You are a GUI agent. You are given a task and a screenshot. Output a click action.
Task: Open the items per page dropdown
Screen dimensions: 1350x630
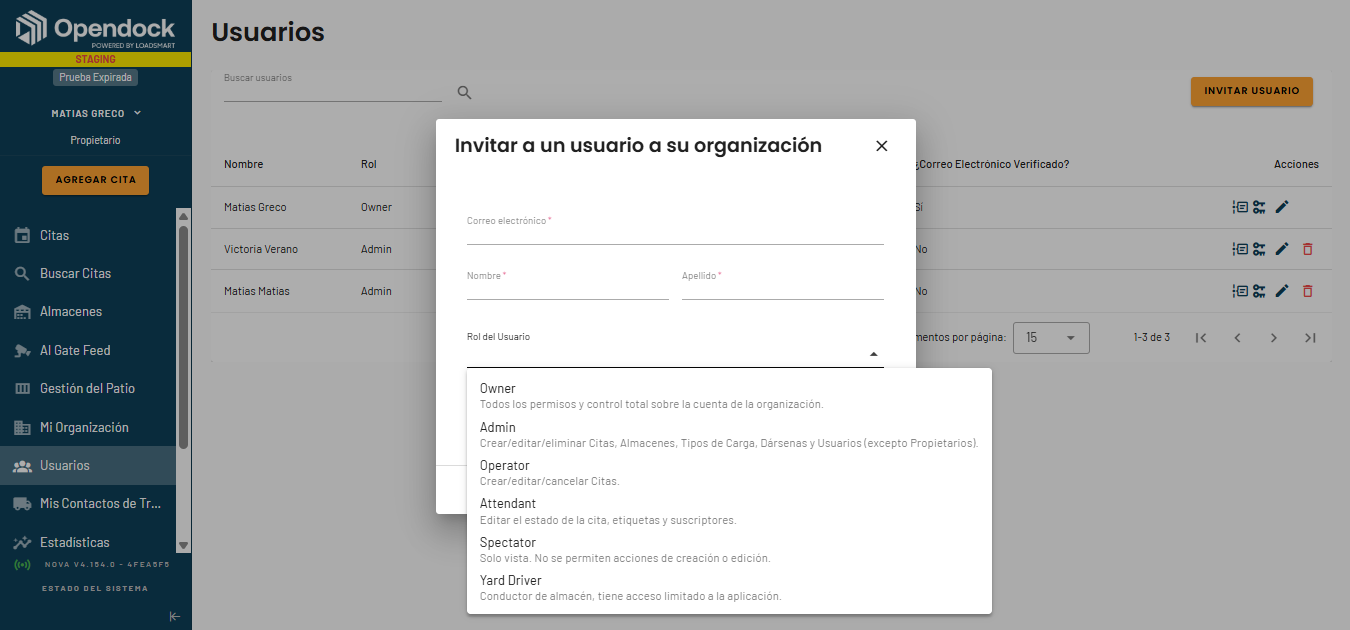pyautogui.click(x=1051, y=338)
